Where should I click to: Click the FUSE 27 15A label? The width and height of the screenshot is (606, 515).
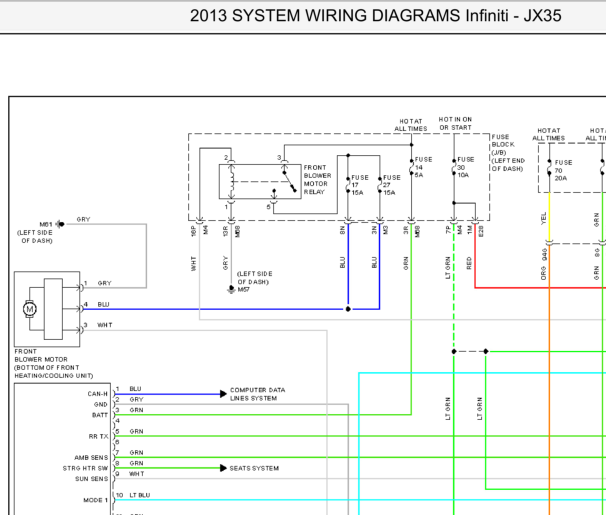click(392, 185)
